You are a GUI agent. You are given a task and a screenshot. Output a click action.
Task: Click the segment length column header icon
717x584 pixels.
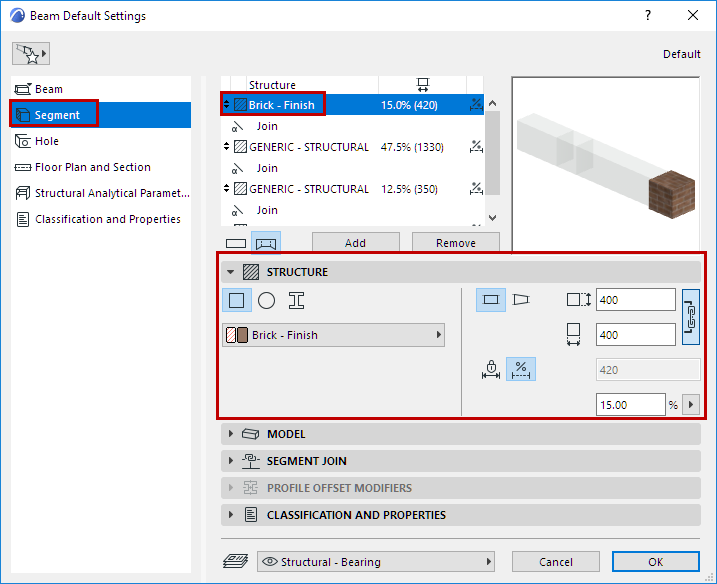pos(423,85)
